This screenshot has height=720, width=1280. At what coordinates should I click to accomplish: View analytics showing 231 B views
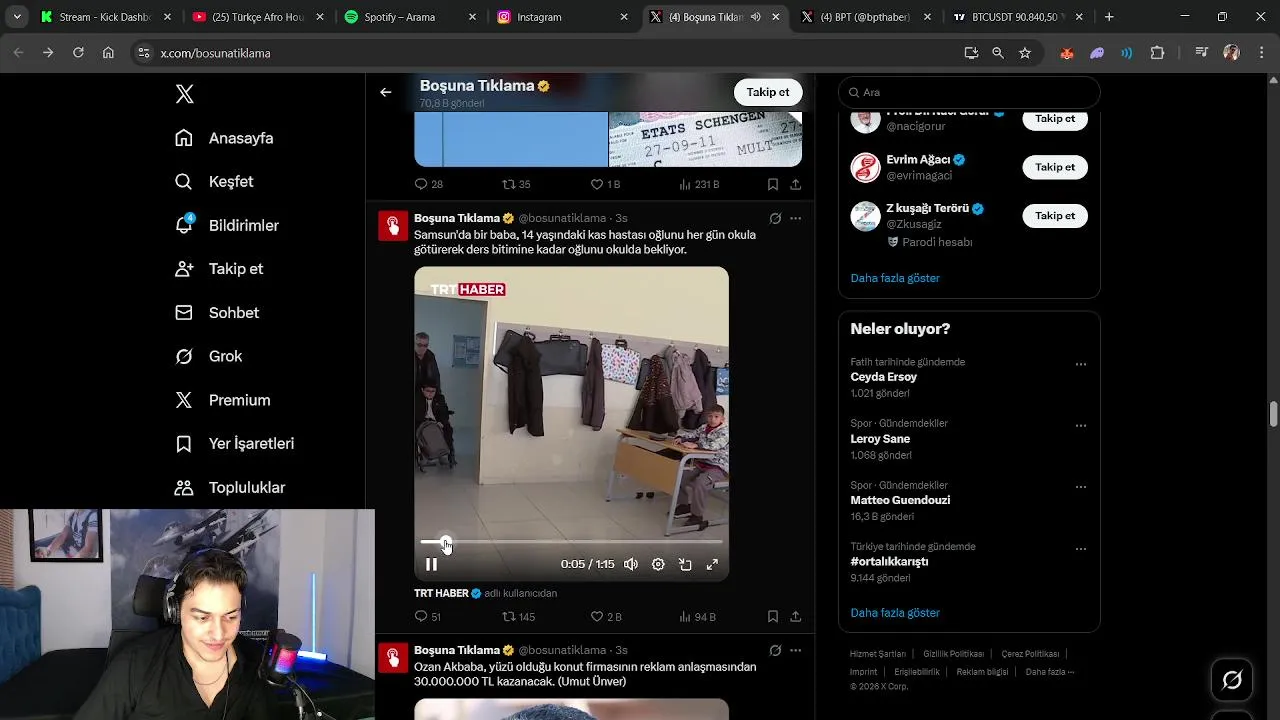click(x=699, y=185)
